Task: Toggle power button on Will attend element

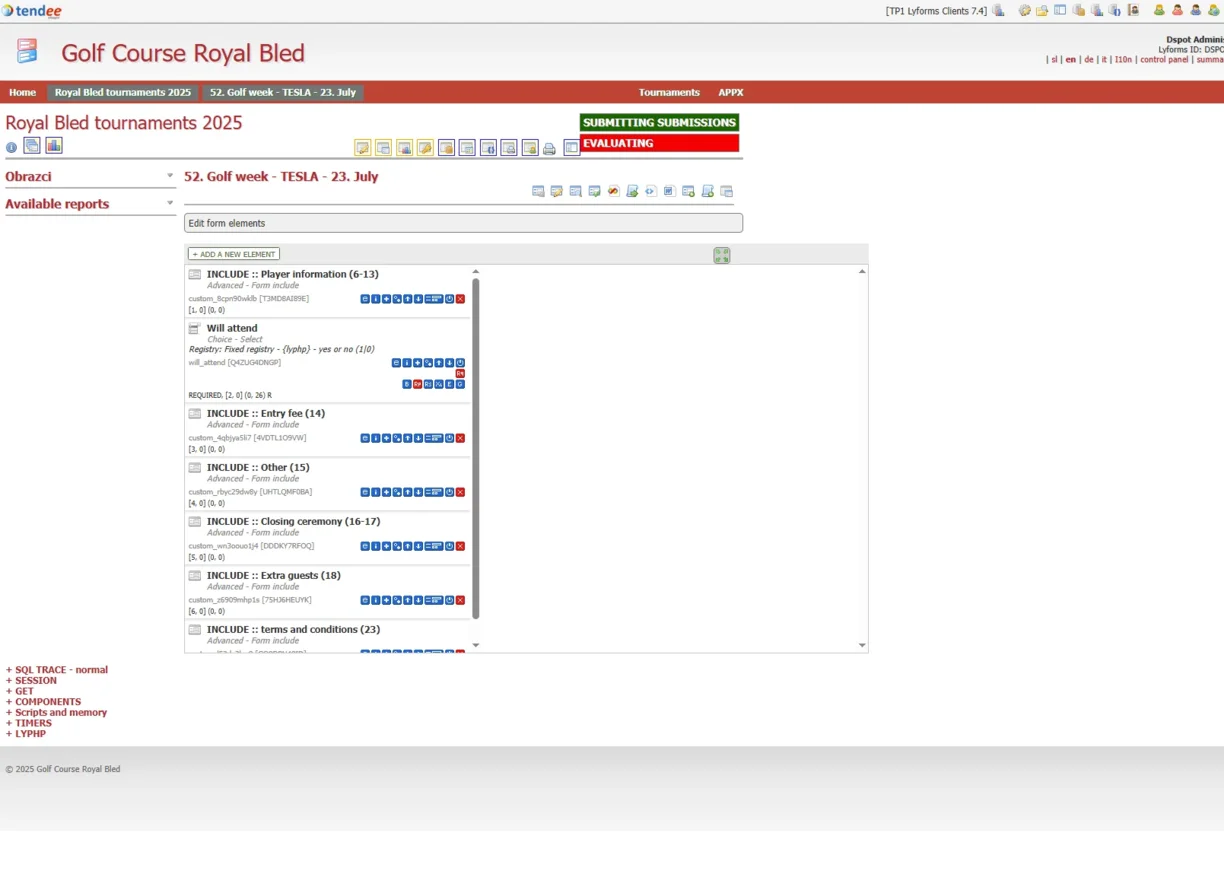Action: pos(460,363)
